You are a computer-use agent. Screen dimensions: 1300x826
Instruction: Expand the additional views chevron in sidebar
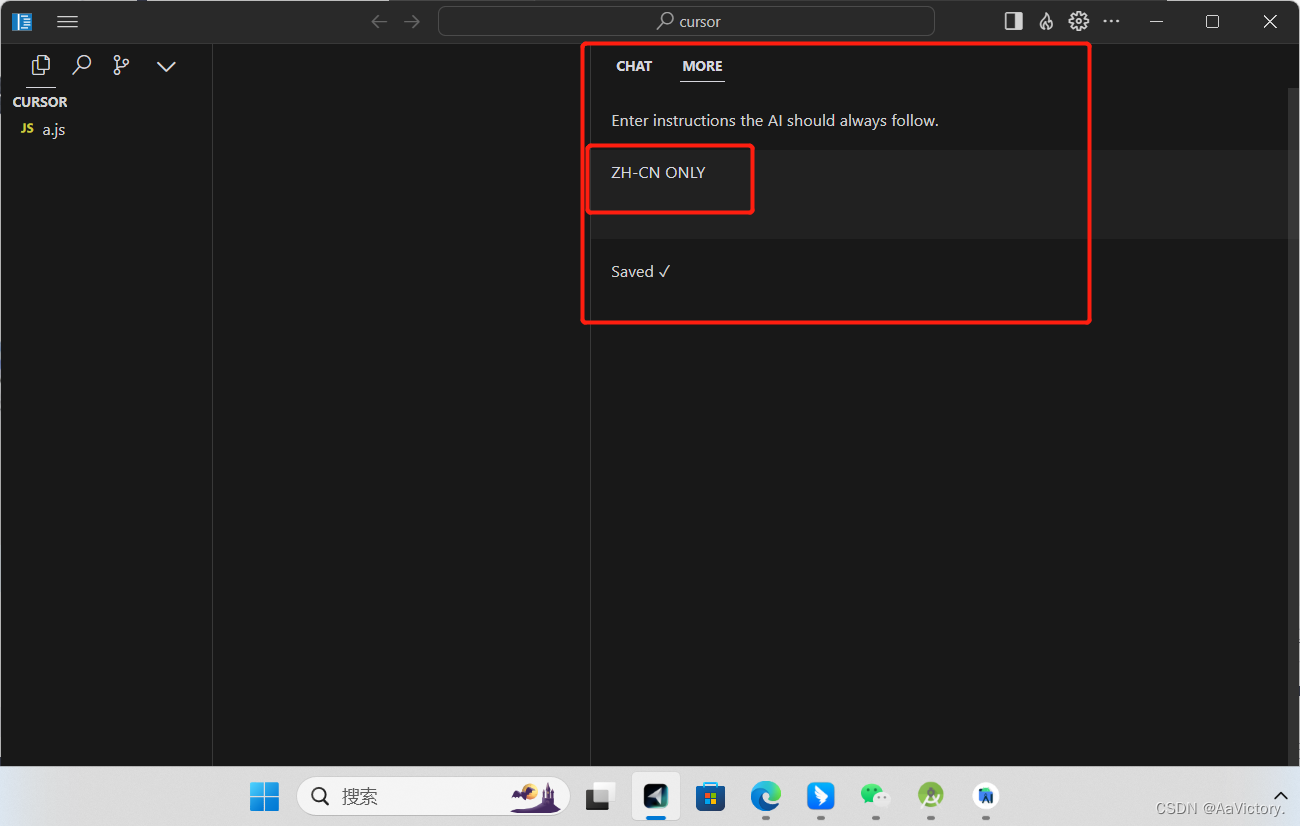coord(167,66)
